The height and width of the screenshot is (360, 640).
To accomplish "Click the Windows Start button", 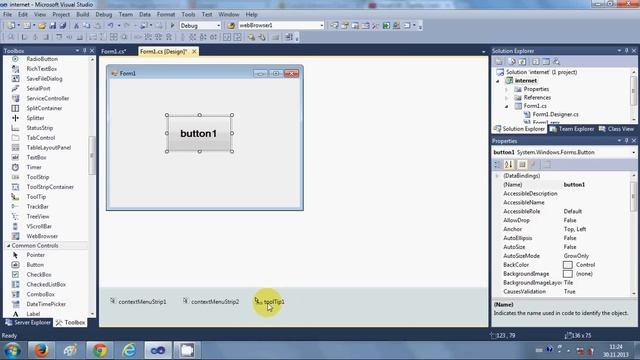I will coord(13,350).
